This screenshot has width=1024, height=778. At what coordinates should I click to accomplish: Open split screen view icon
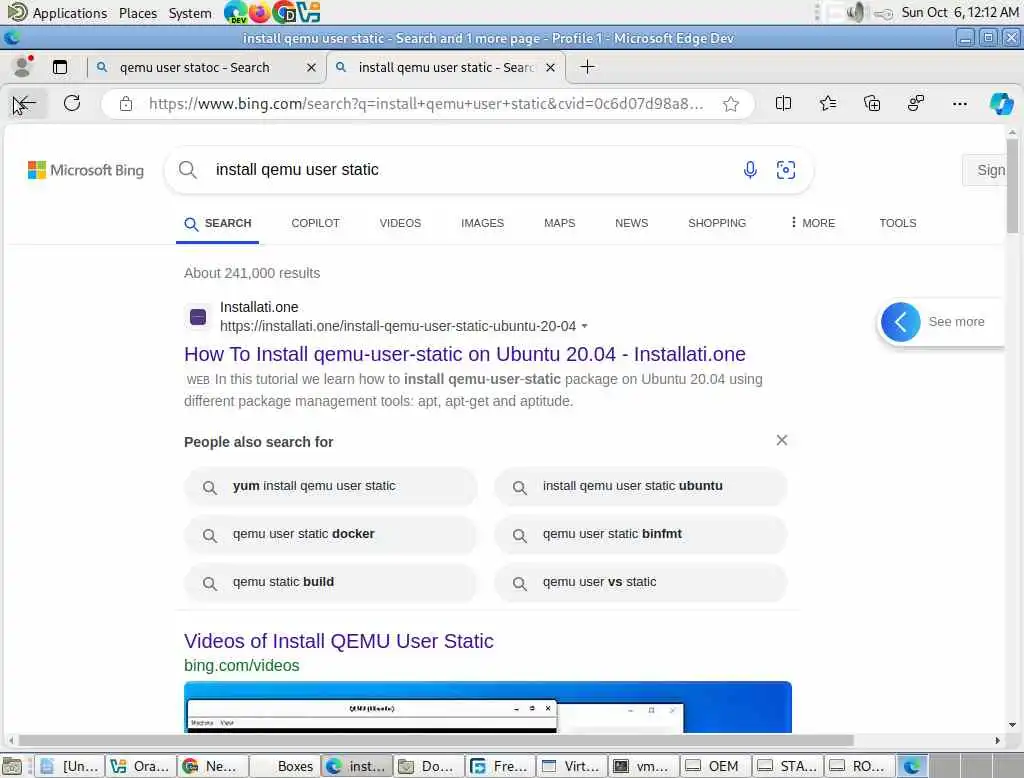(x=783, y=103)
